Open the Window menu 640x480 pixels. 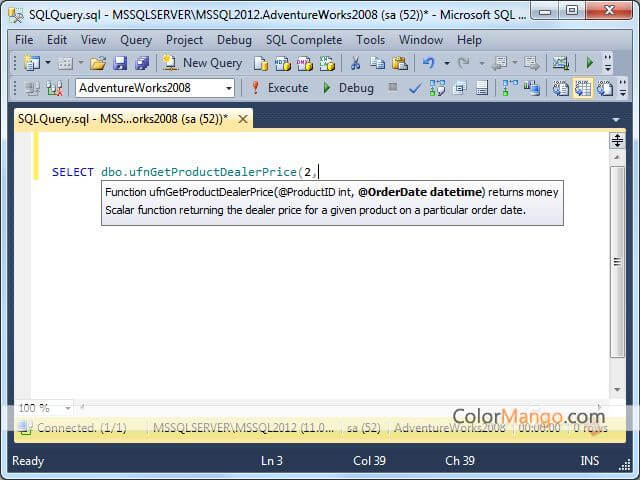click(x=421, y=40)
